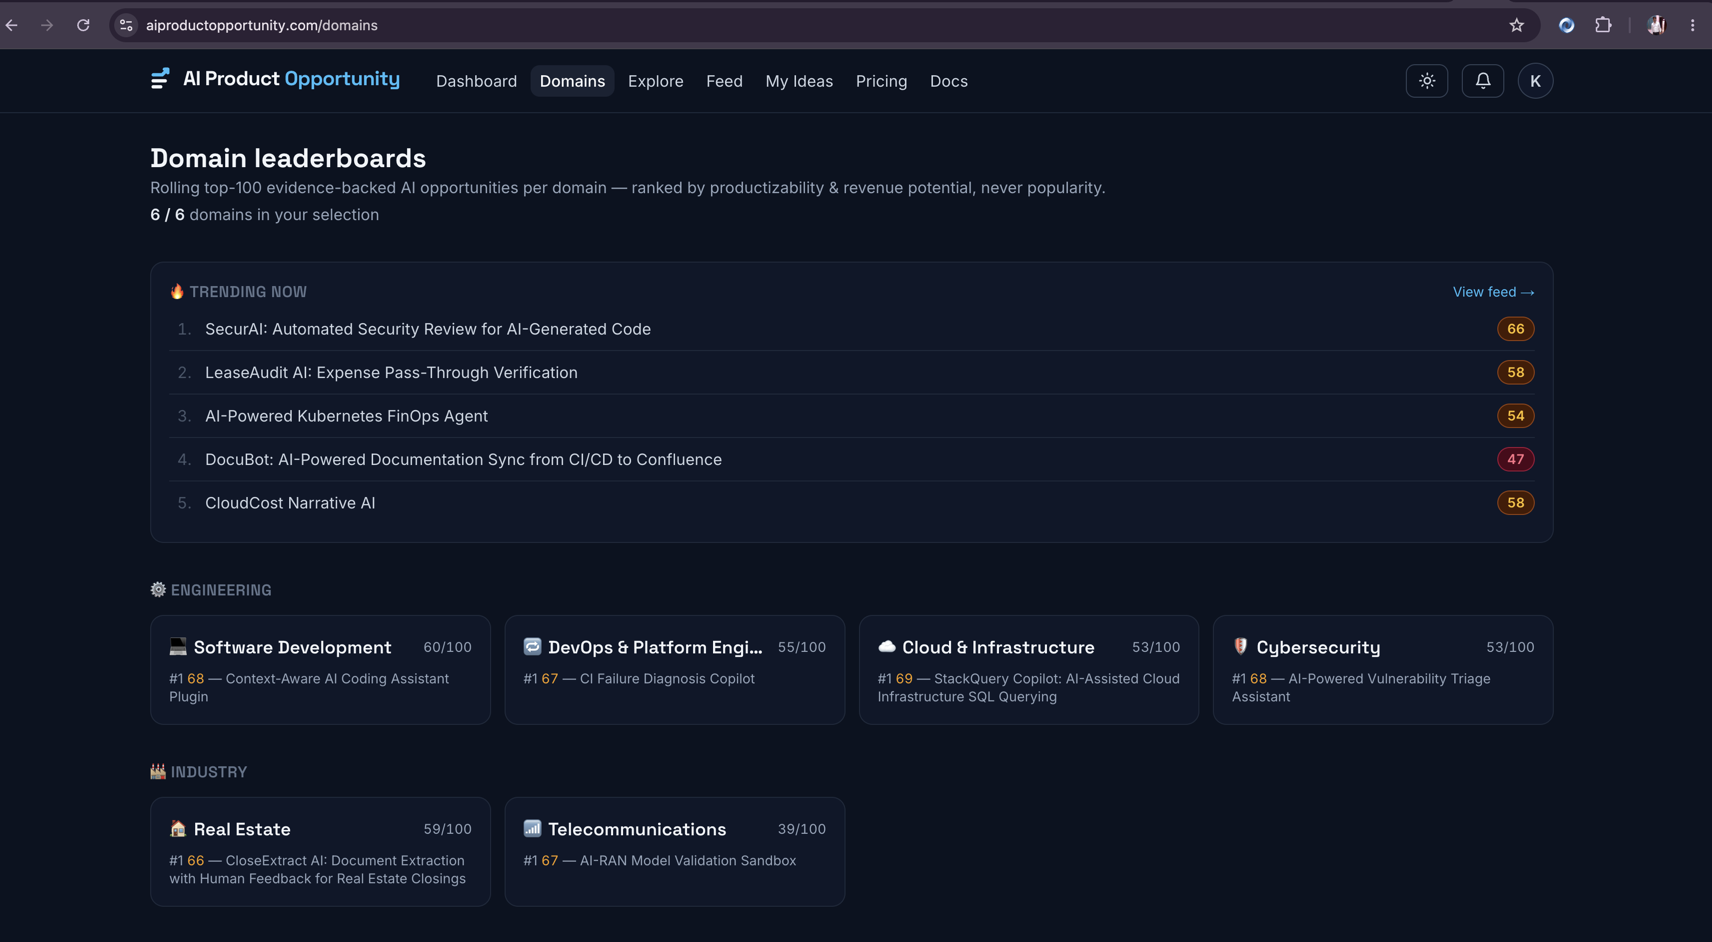Image resolution: width=1712 pixels, height=942 pixels.
Task: Open the Dashboard nav item
Action: pos(476,81)
